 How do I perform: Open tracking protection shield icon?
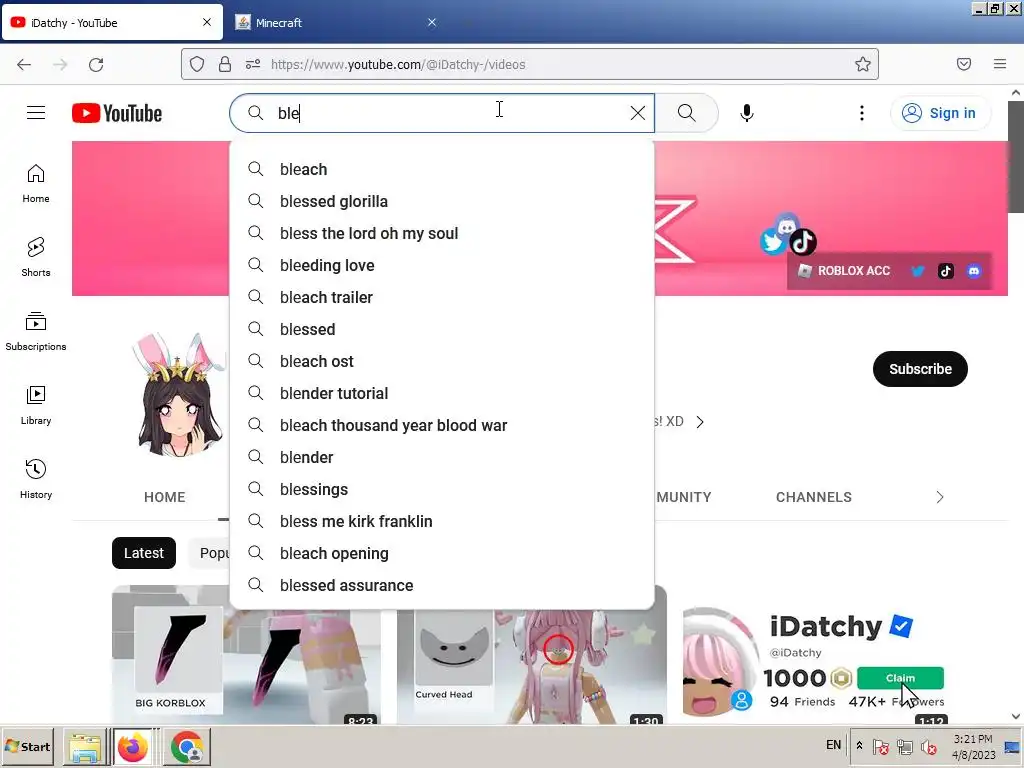coord(197,64)
